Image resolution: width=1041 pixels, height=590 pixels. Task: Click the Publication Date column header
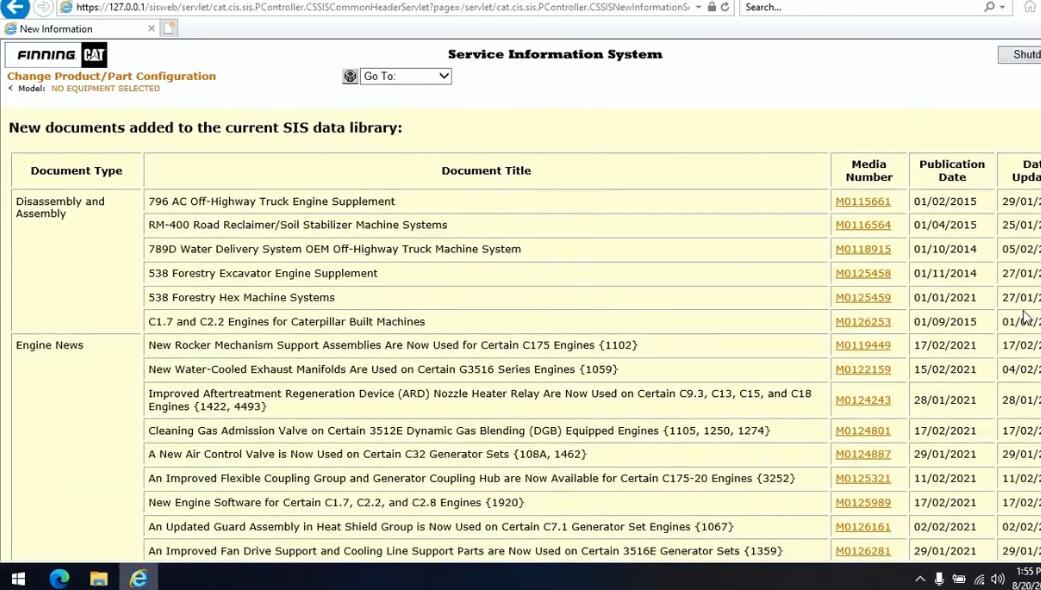pos(952,171)
